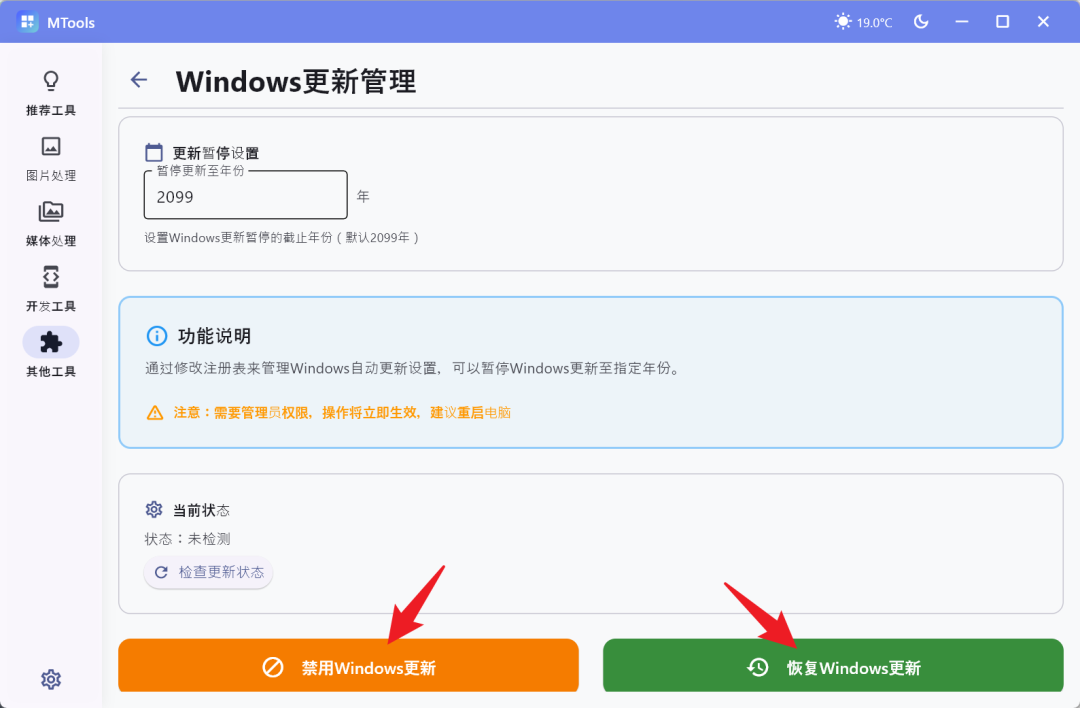Click the orange warning triangle icon
Viewport: 1080px width, 708px height.
[155, 413]
